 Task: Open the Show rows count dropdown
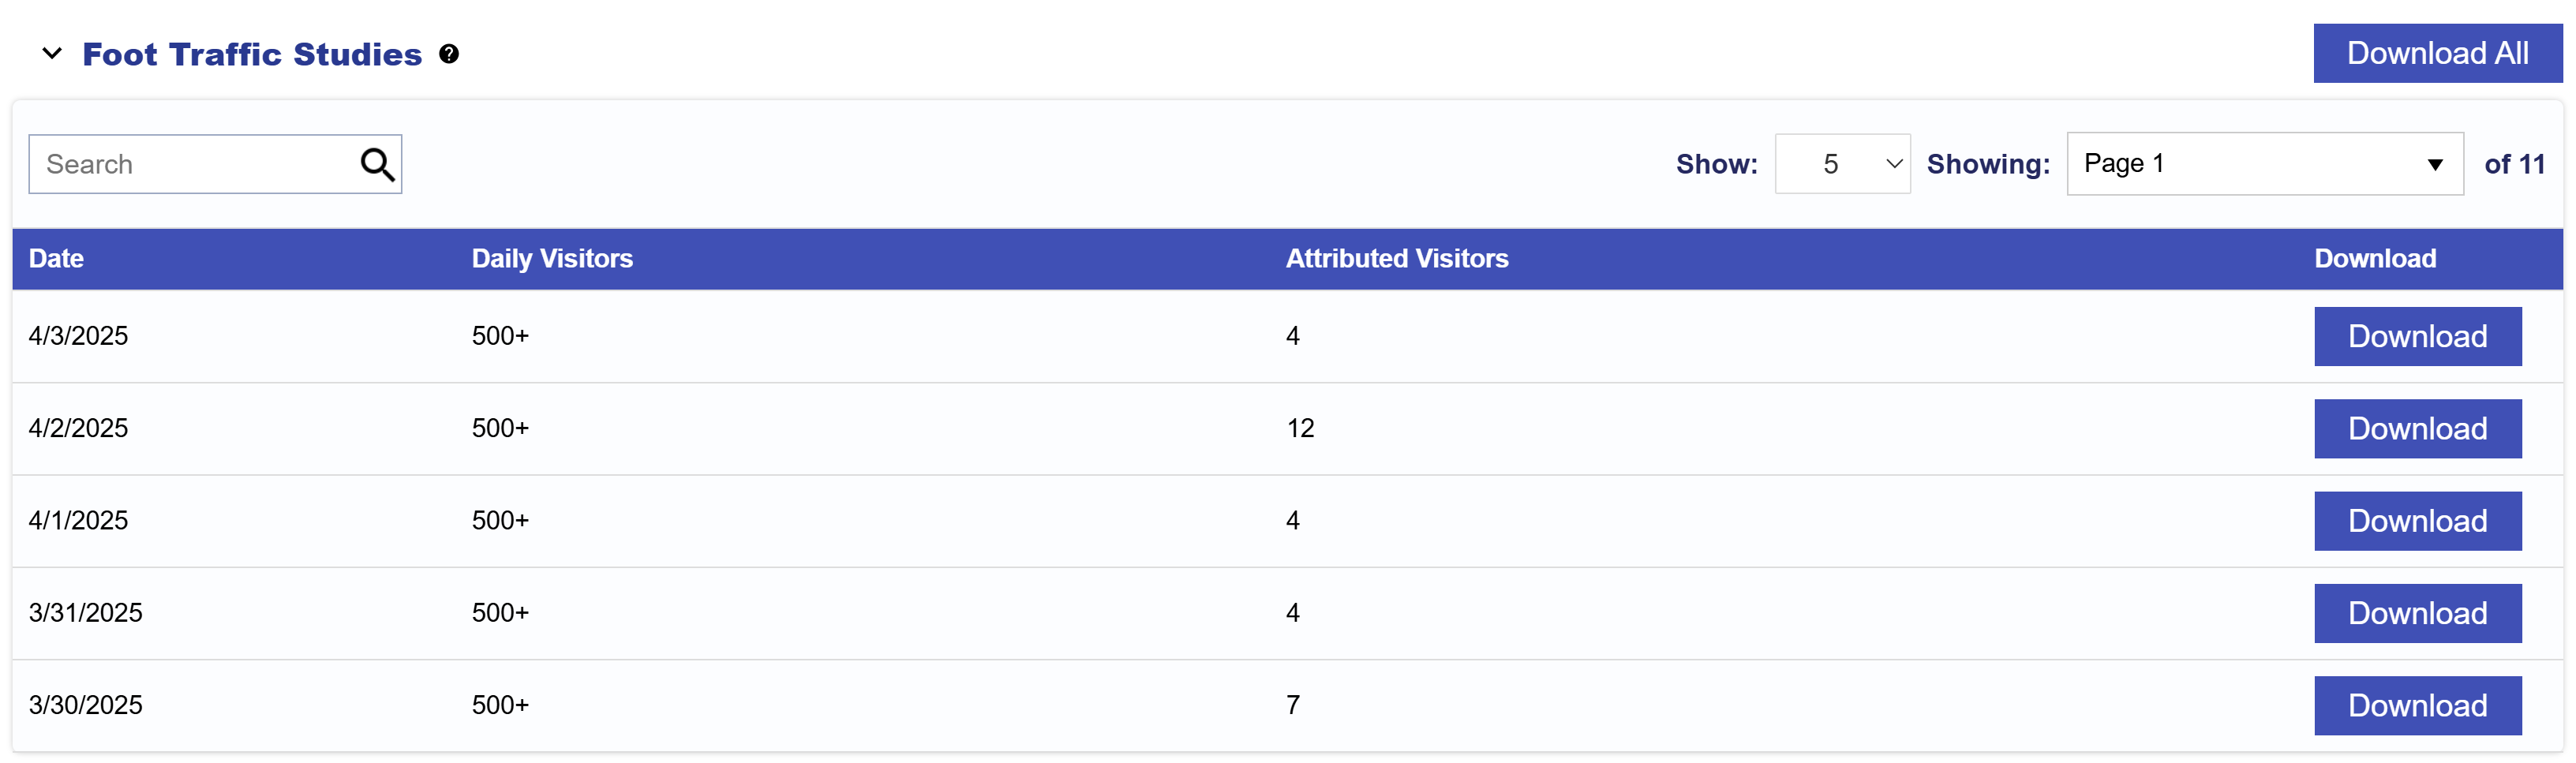click(1842, 164)
